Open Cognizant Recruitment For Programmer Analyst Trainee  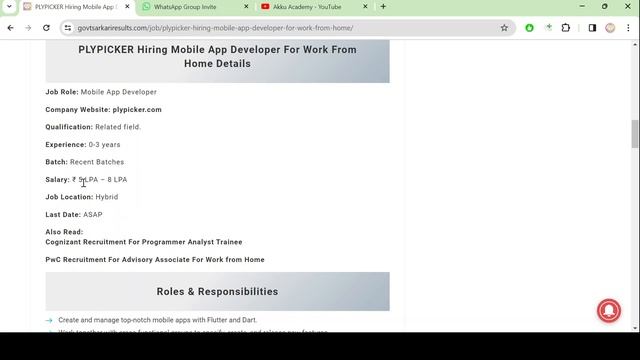click(x=144, y=242)
